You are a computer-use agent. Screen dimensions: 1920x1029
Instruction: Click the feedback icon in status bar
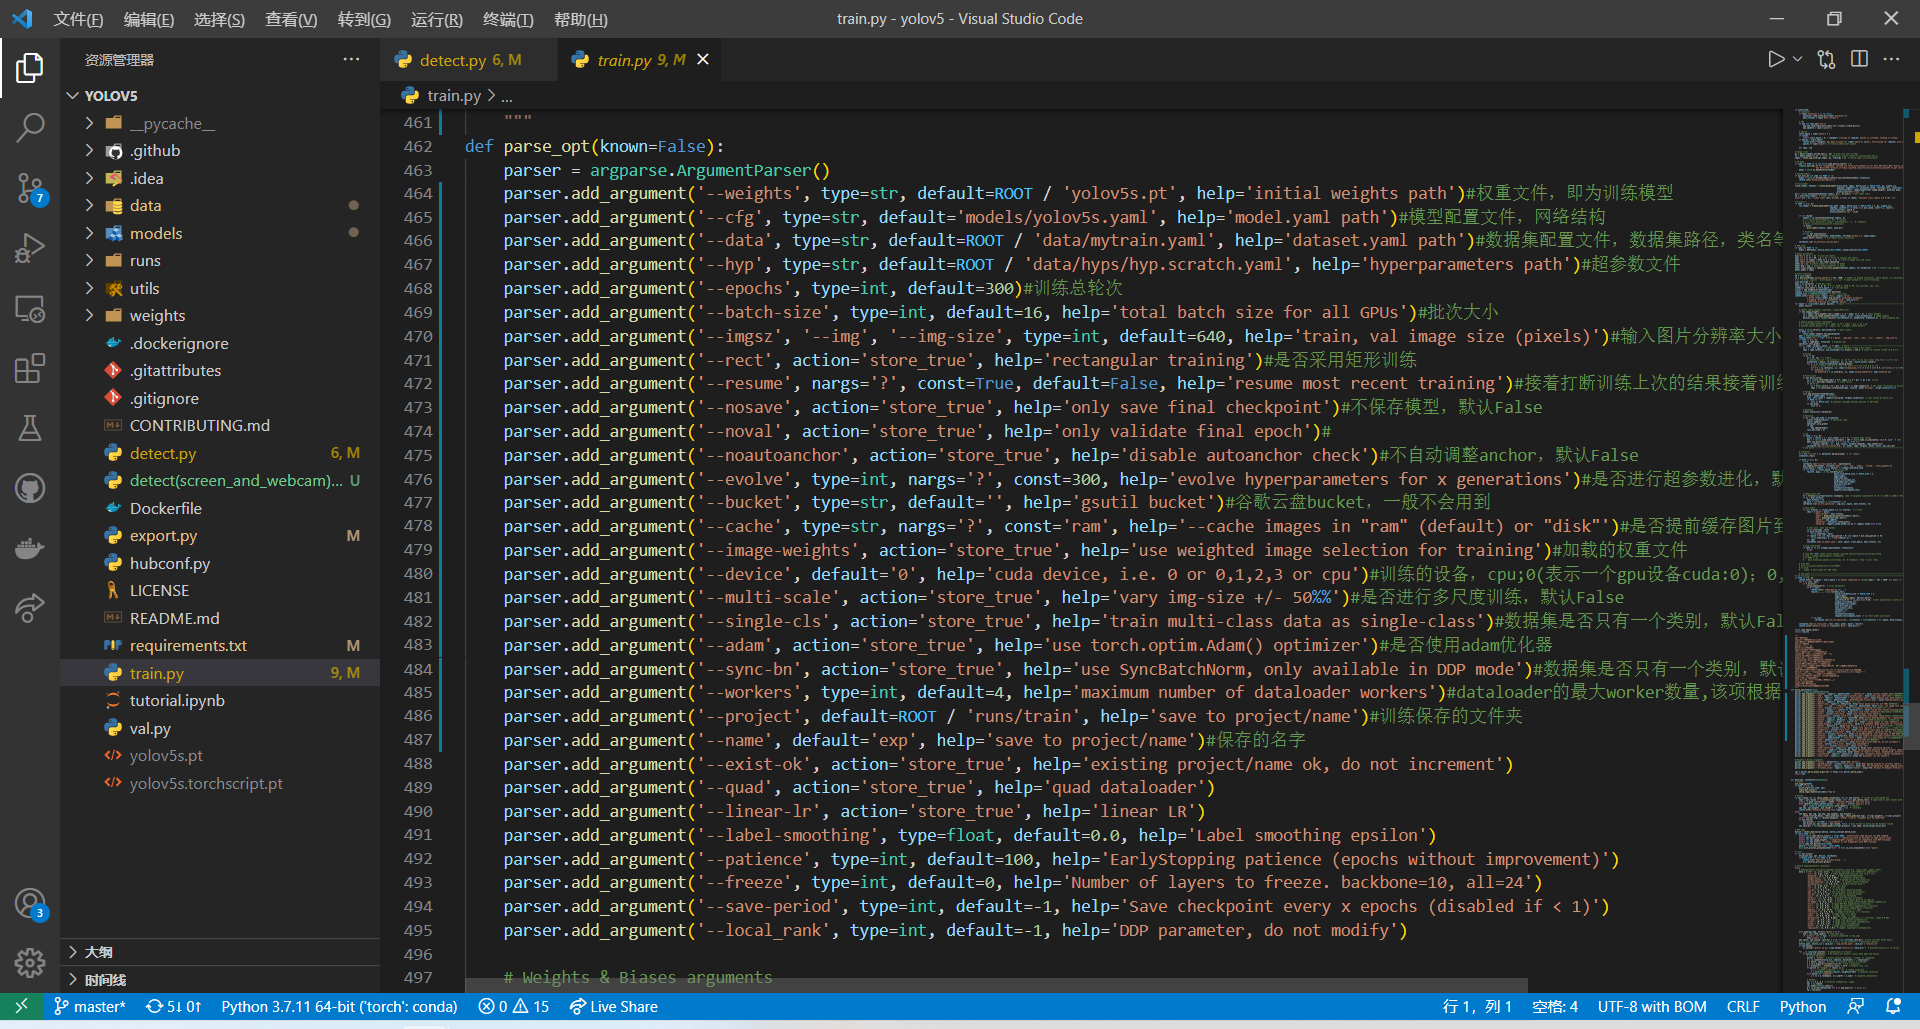pos(1856,1006)
